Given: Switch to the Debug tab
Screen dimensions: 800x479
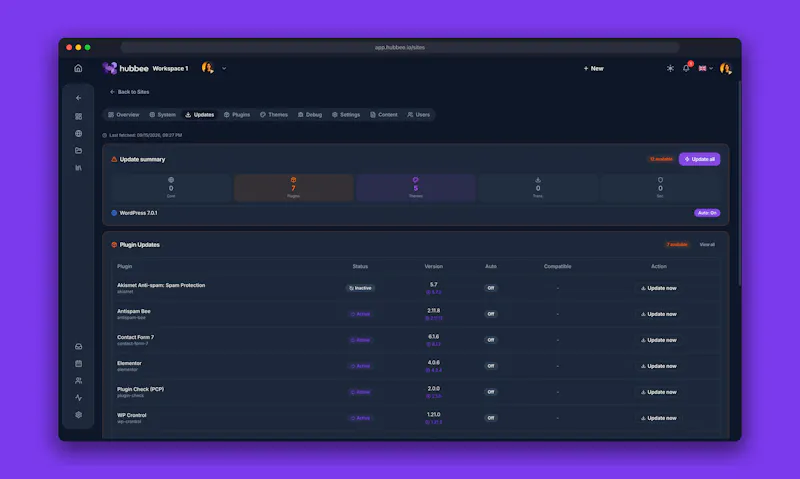Looking at the screenshot, I should (x=310, y=115).
